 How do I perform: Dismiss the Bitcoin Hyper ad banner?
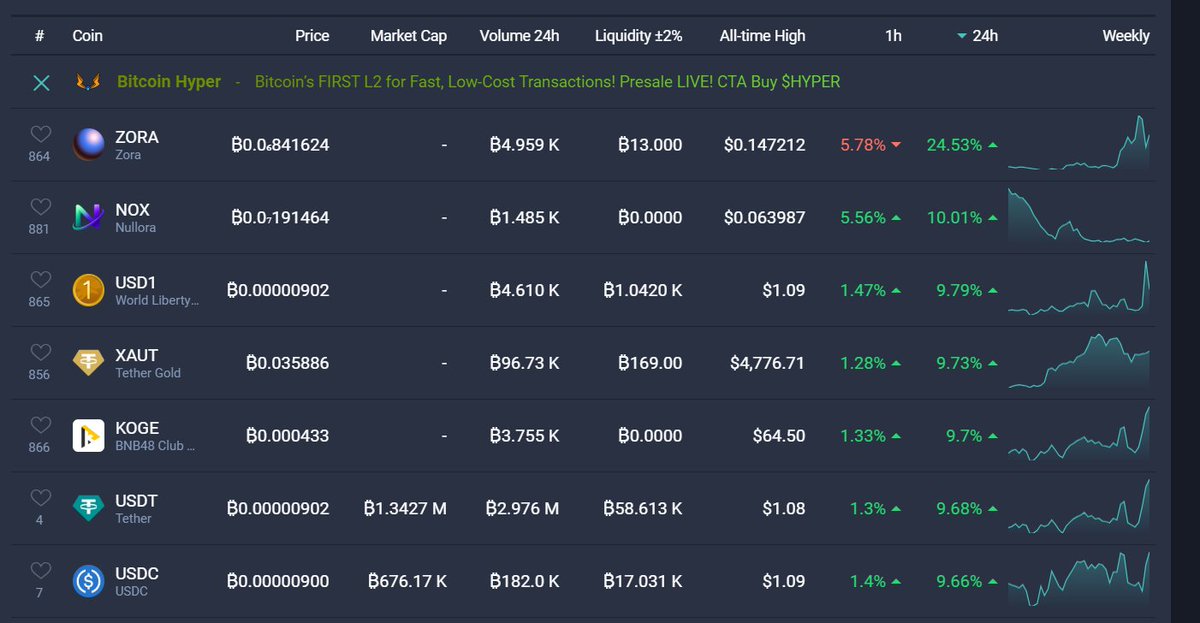[41, 83]
